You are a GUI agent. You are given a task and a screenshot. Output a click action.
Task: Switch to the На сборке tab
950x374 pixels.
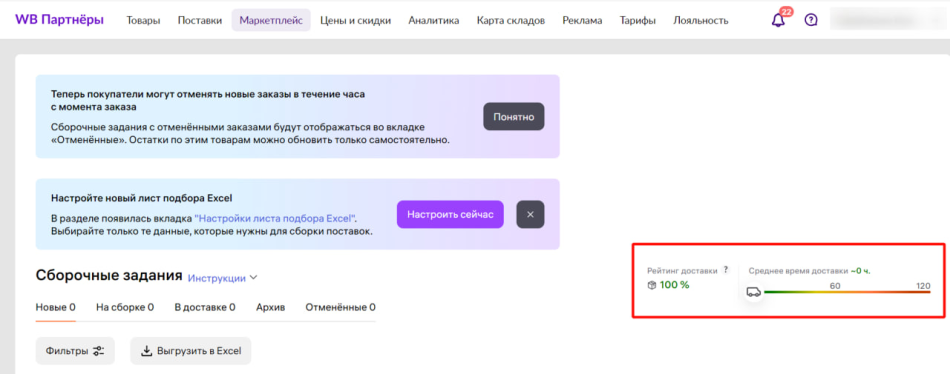pyautogui.click(x=125, y=307)
